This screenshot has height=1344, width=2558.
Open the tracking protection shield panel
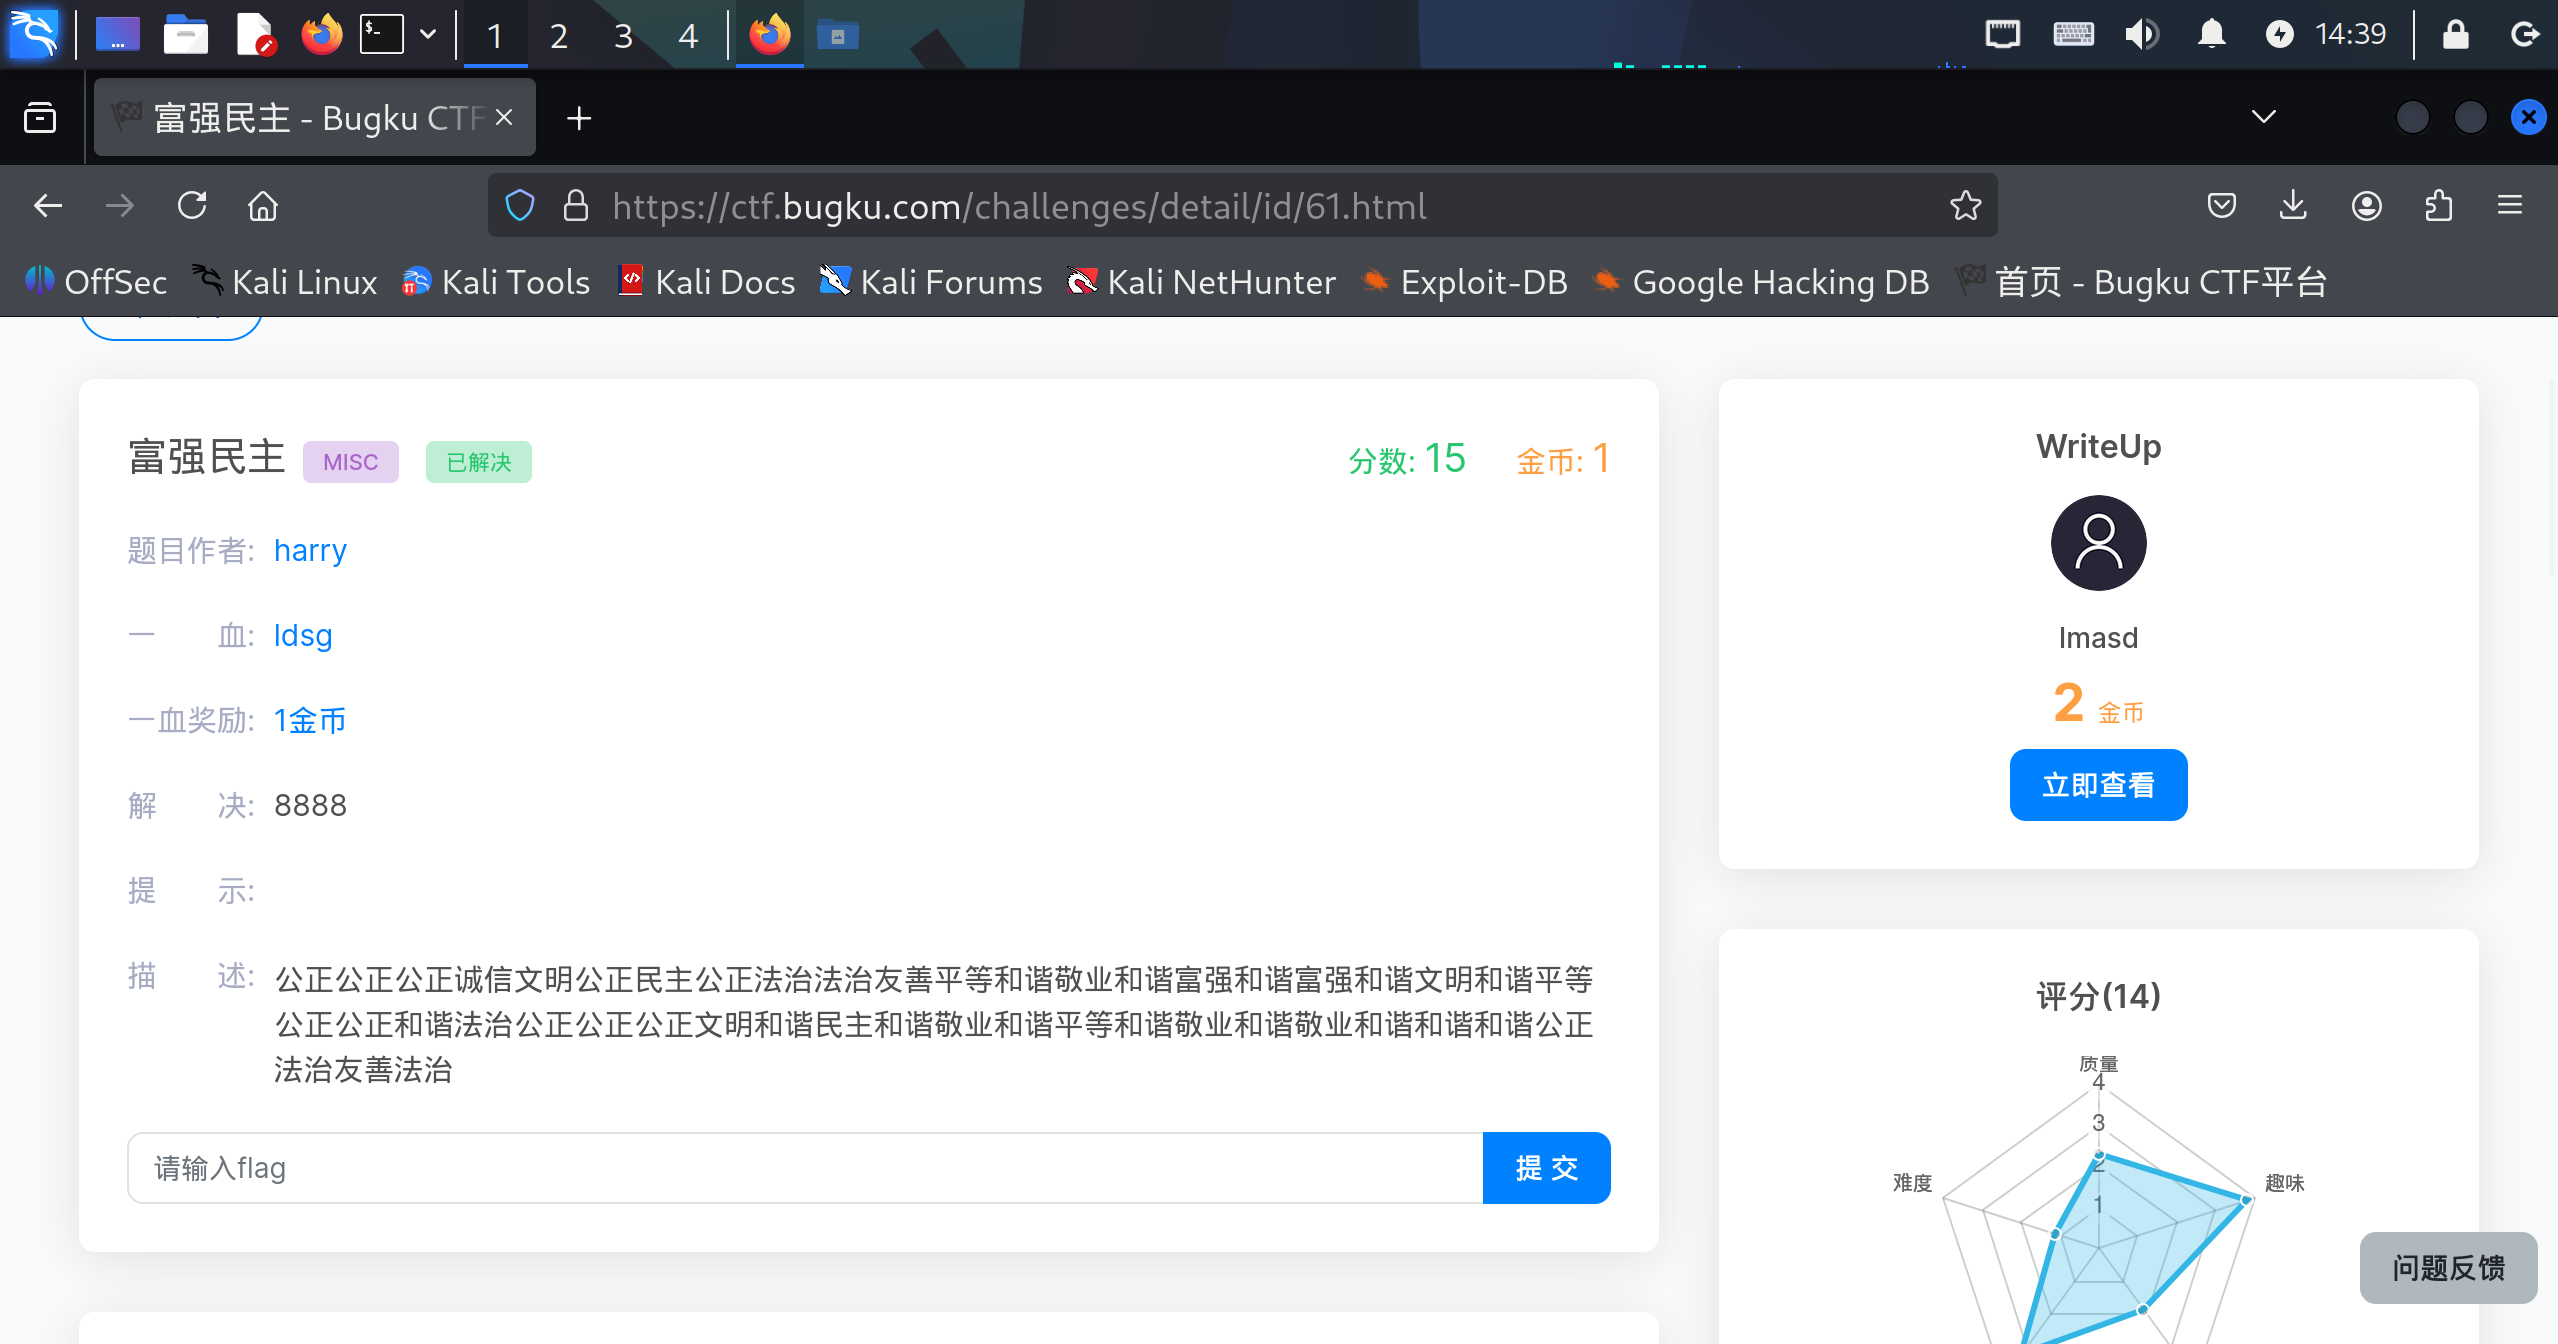[520, 206]
